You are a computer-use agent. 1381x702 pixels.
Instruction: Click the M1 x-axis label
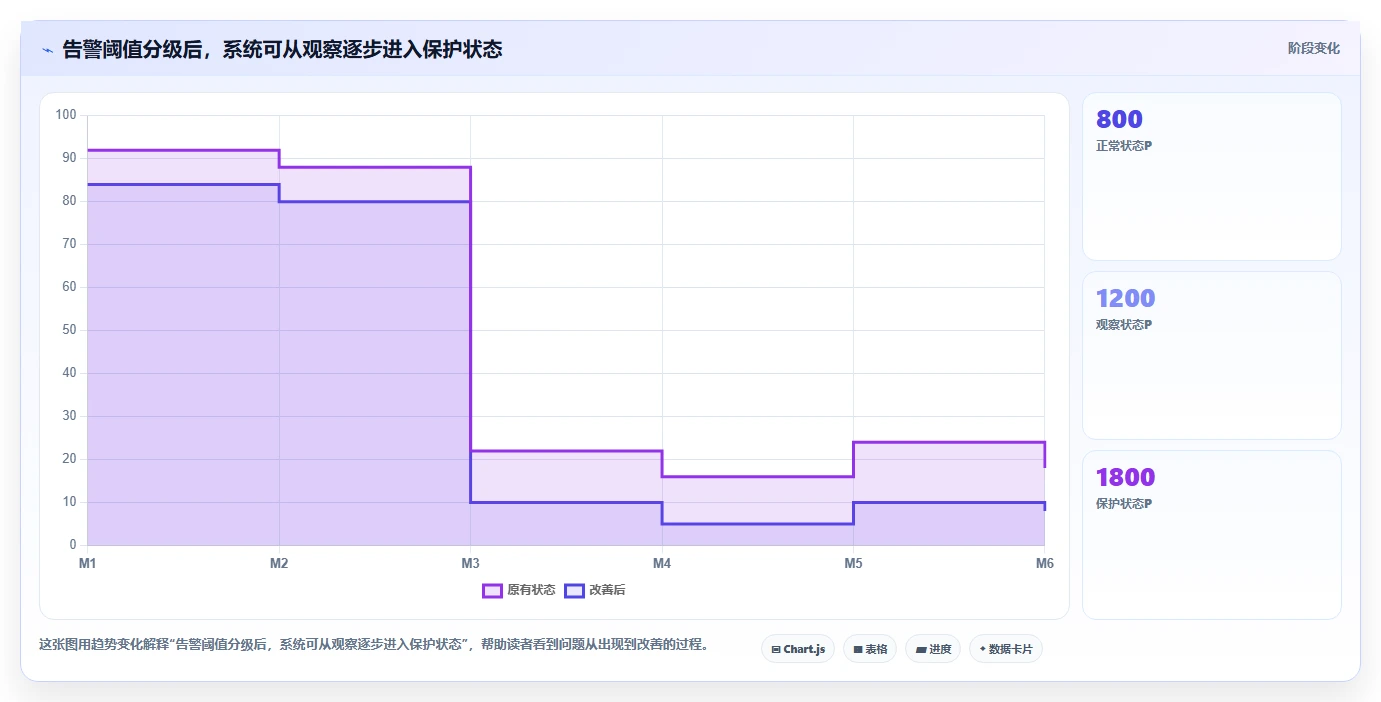[x=88, y=564]
